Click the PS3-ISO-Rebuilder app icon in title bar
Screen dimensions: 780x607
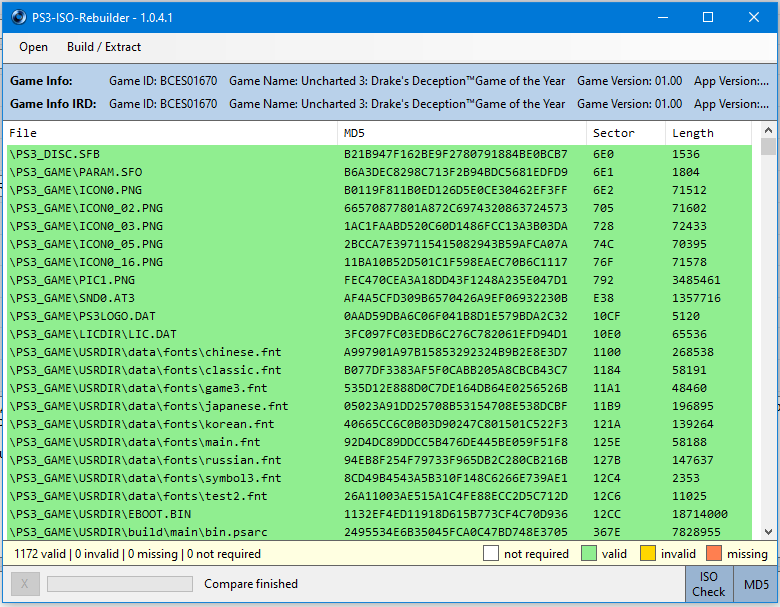18,16
